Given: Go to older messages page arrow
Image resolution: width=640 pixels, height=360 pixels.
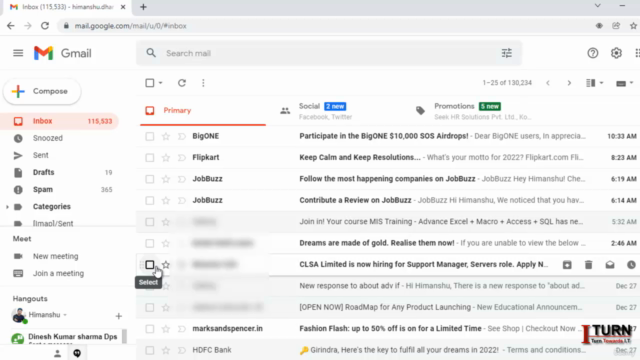Looking at the screenshot, I should (569, 83).
